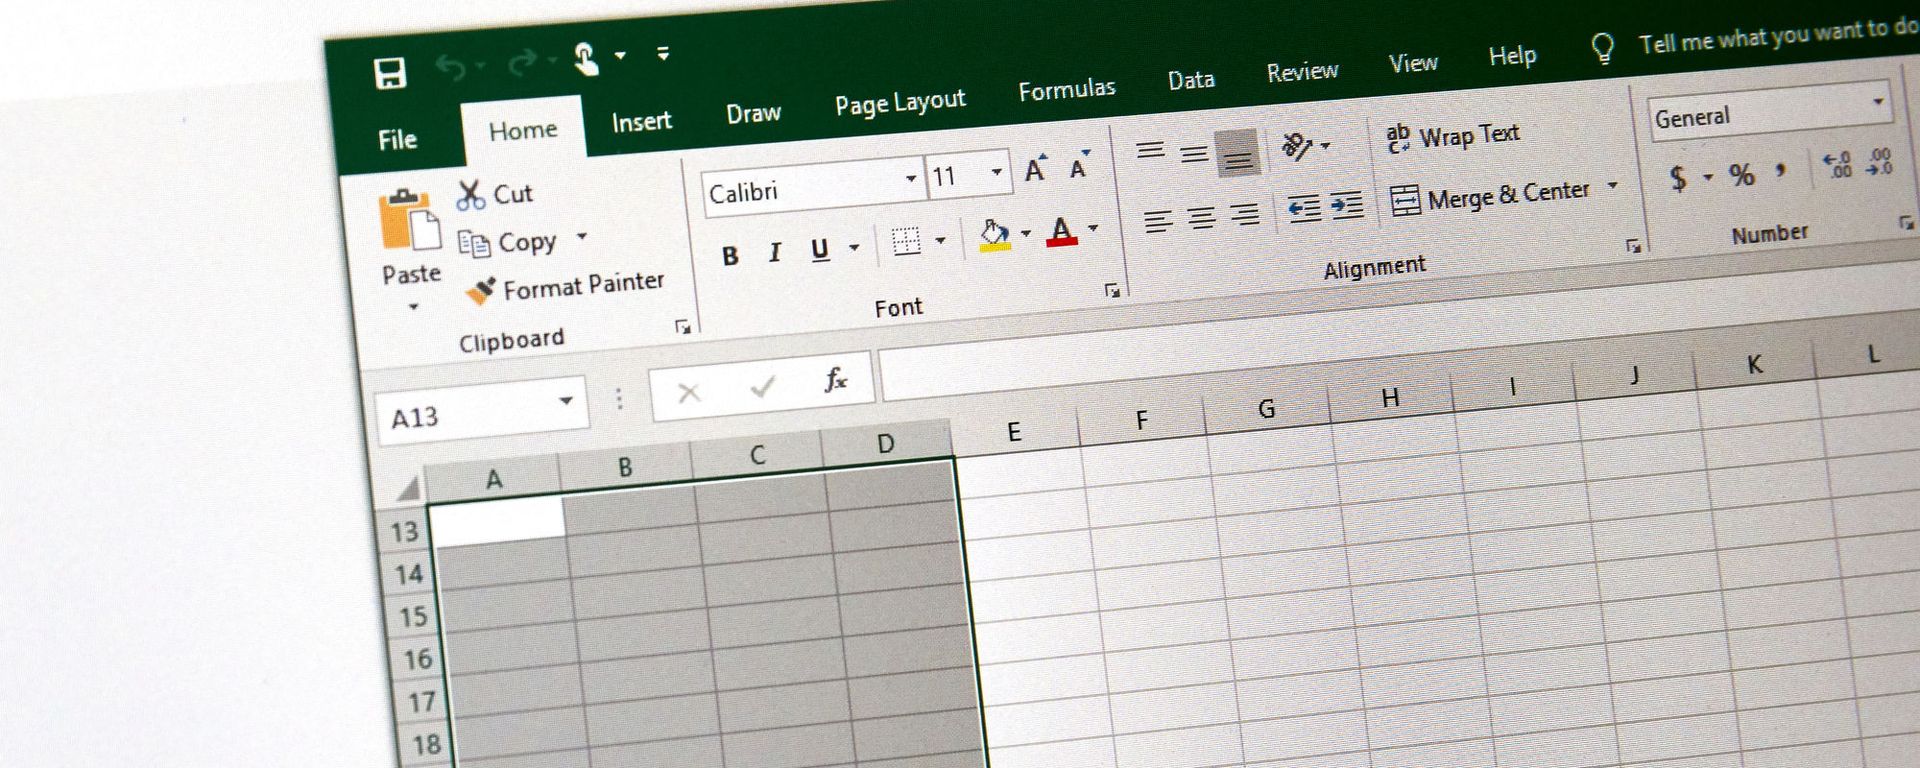
Task: Open the Review tab
Action: 1302,71
